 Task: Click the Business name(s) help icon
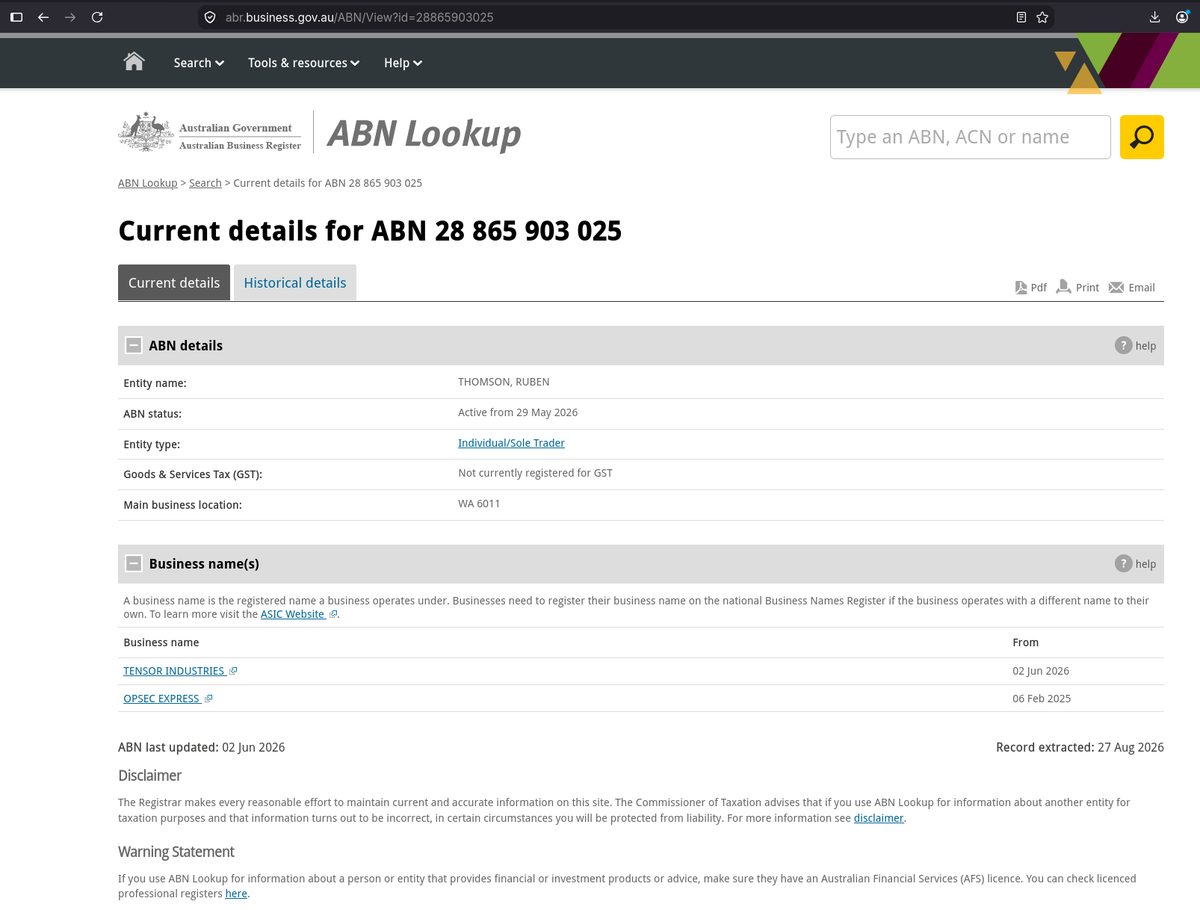point(1124,563)
